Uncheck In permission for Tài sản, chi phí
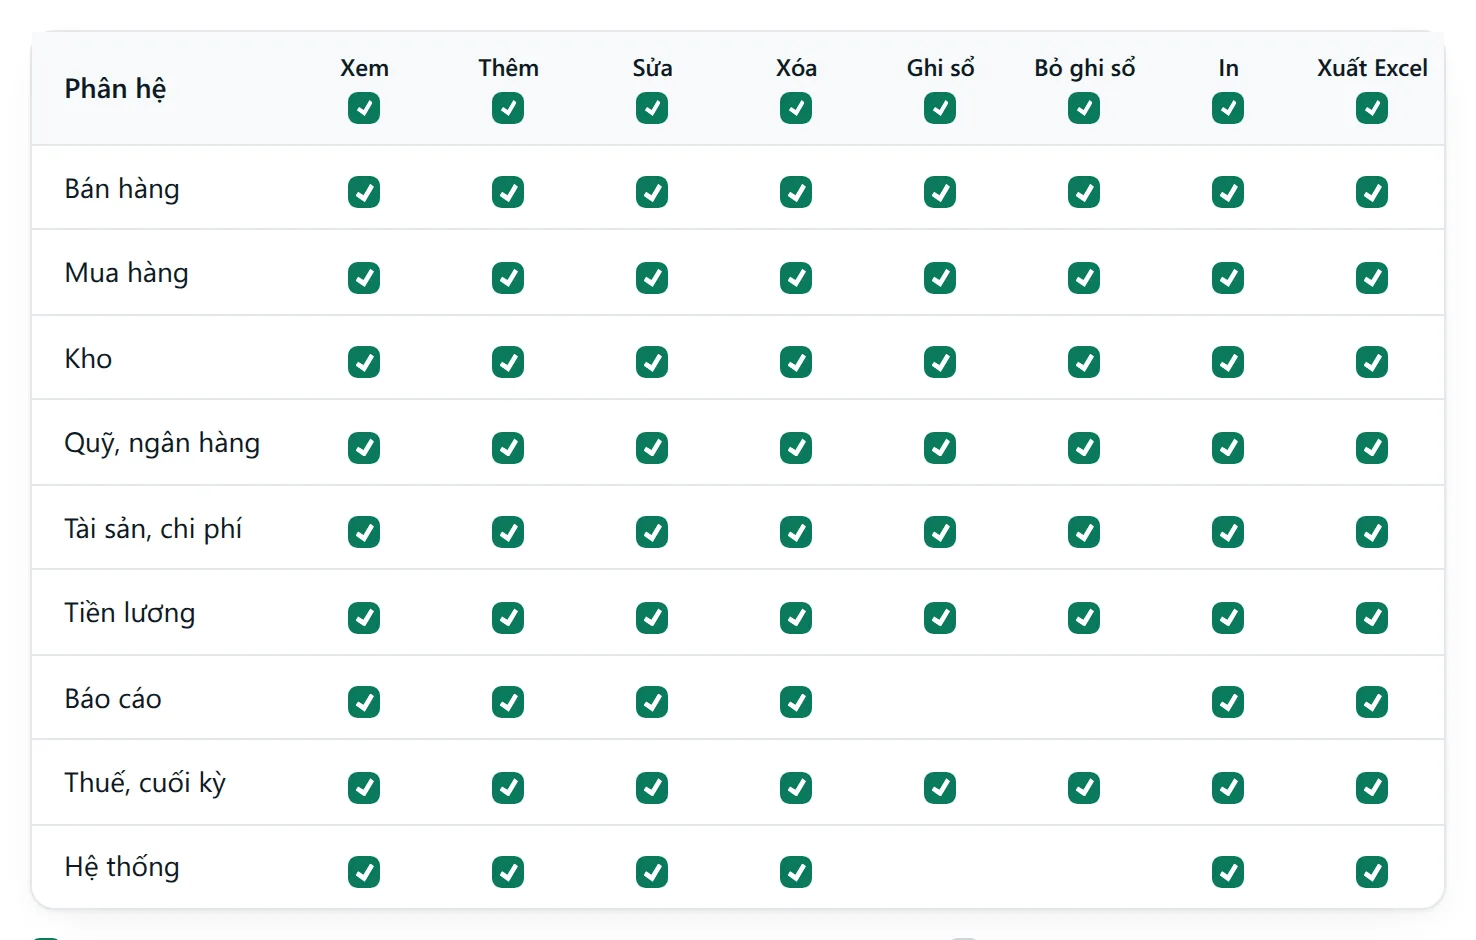Screen dimensions: 1476x940 click(1228, 532)
